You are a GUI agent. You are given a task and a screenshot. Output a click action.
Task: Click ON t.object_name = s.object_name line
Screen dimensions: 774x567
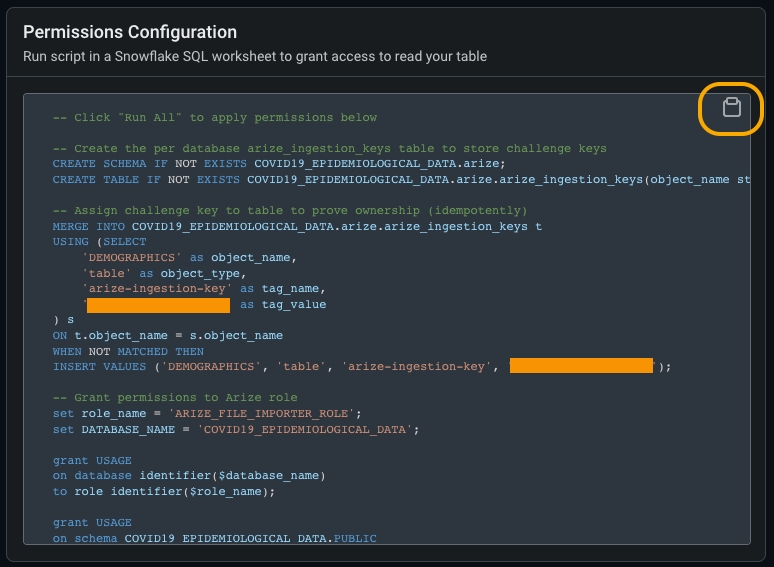click(x=167, y=336)
